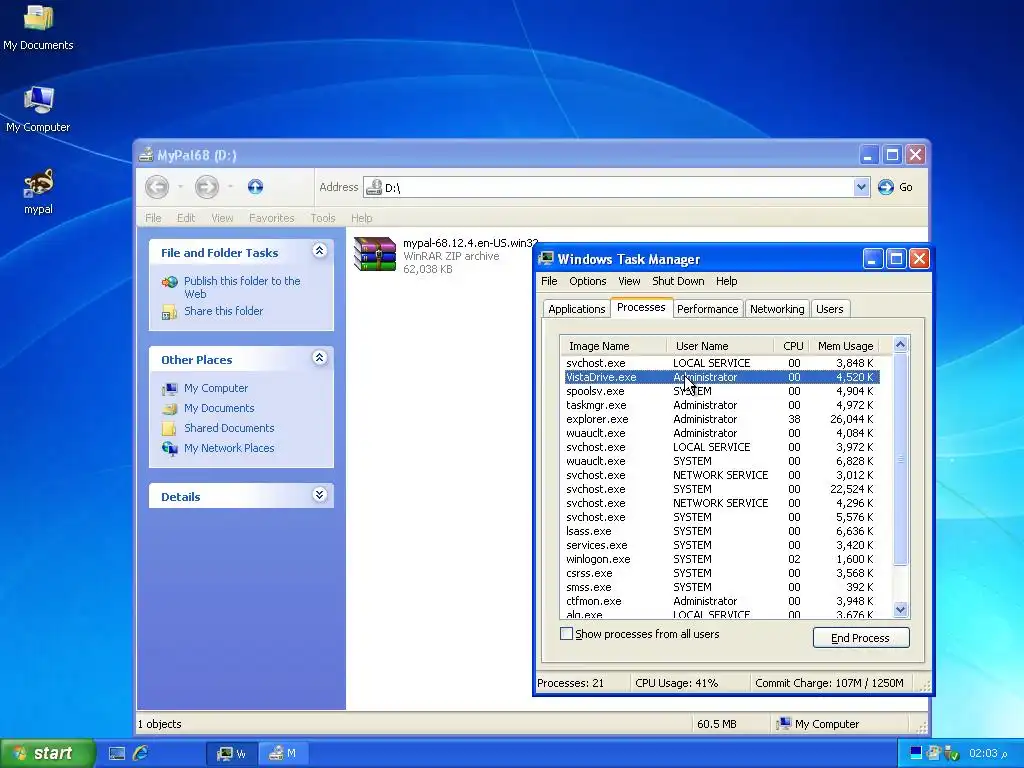Viewport: 1024px width, 768px height.
Task: Click the Show Desktop quick launch icon
Action: (x=117, y=754)
